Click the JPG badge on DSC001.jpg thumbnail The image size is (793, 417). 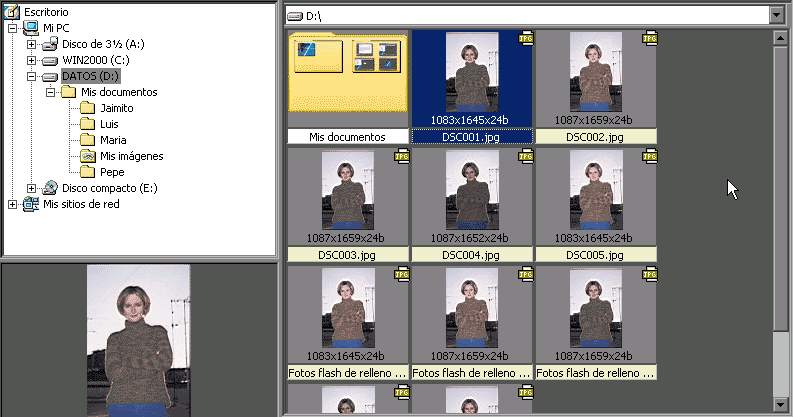pyautogui.click(x=525, y=38)
